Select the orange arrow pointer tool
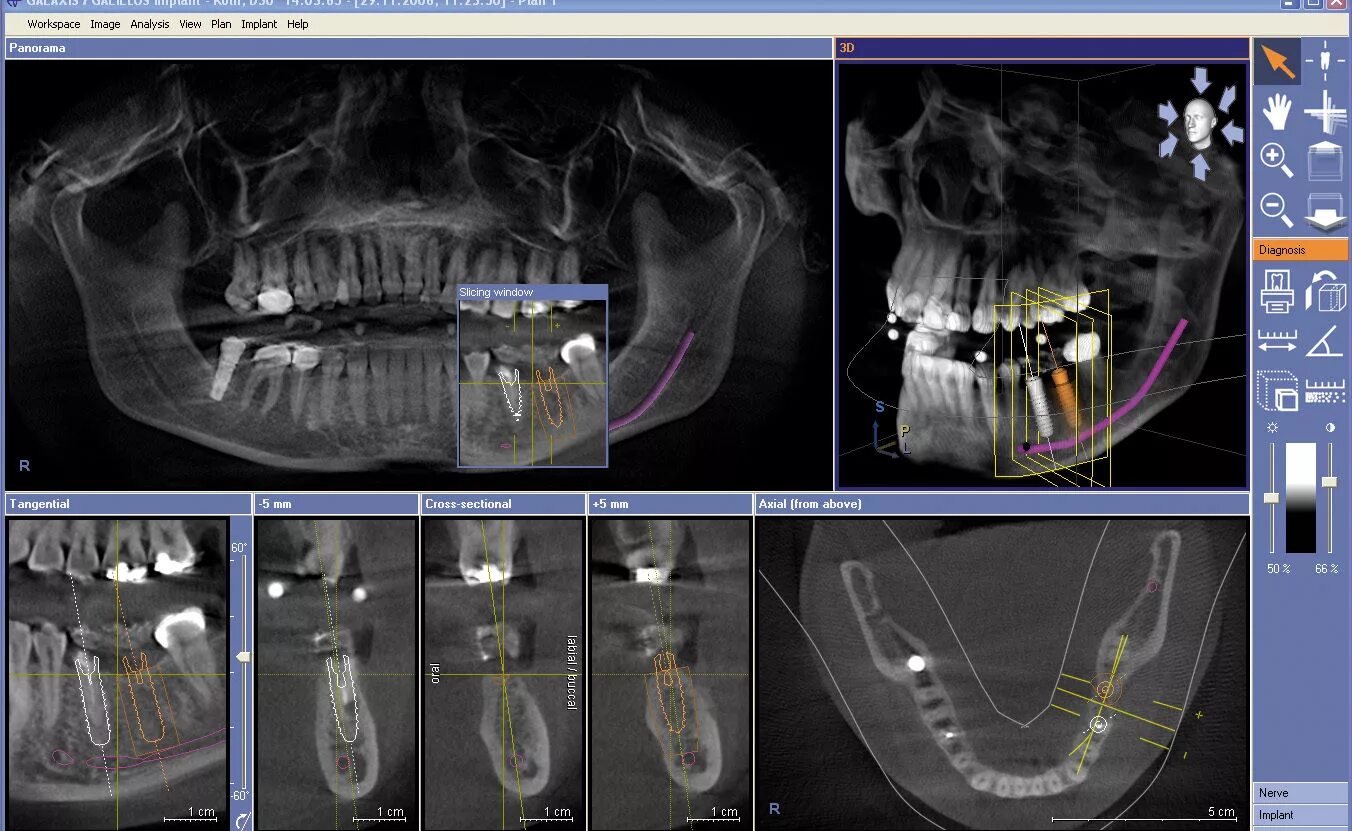Screen dimensions: 1352x831 tap(1277, 61)
